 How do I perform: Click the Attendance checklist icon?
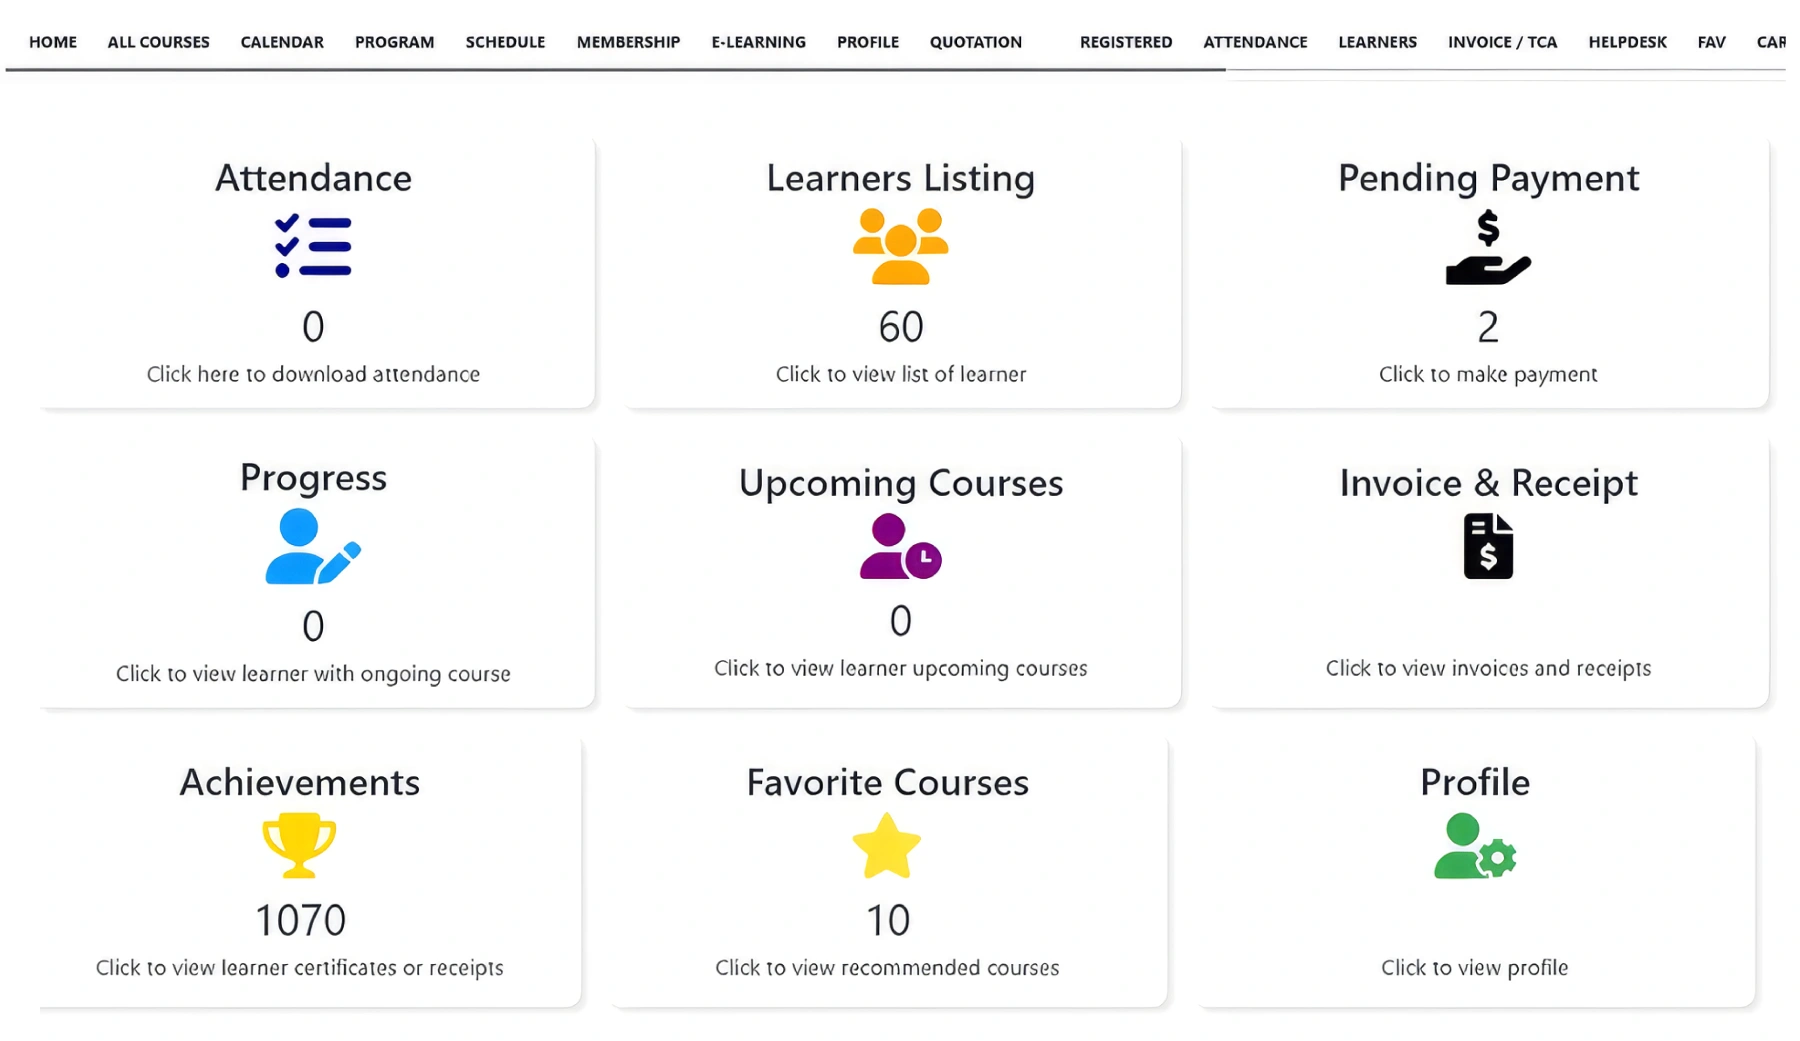pyautogui.click(x=313, y=246)
